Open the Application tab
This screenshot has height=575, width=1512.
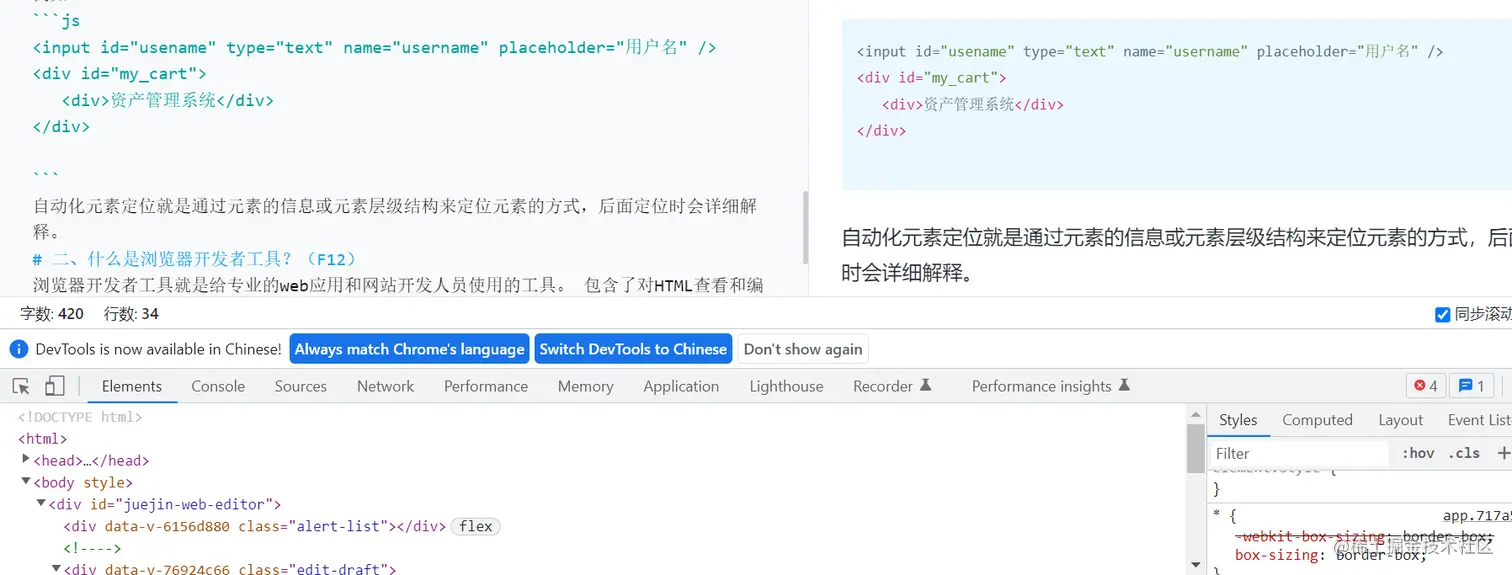click(x=681, y=386)
